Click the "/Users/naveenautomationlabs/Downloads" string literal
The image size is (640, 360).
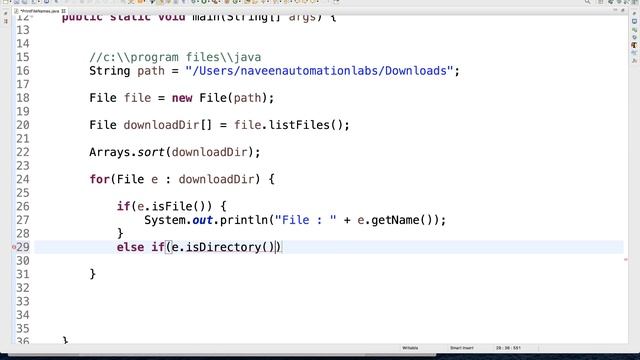click(319, 71)
